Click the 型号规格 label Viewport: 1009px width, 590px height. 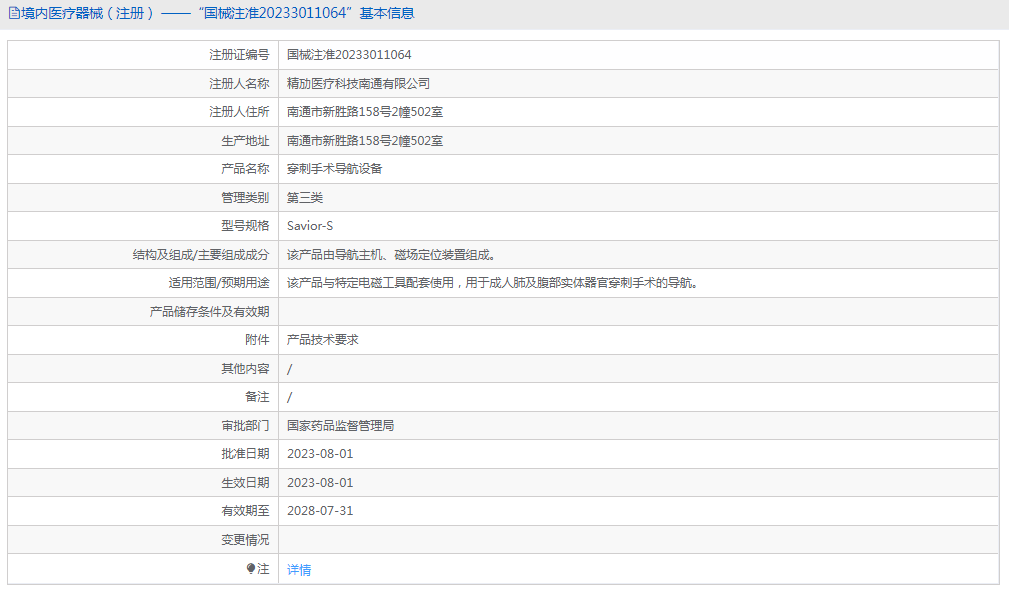[245, 226]
